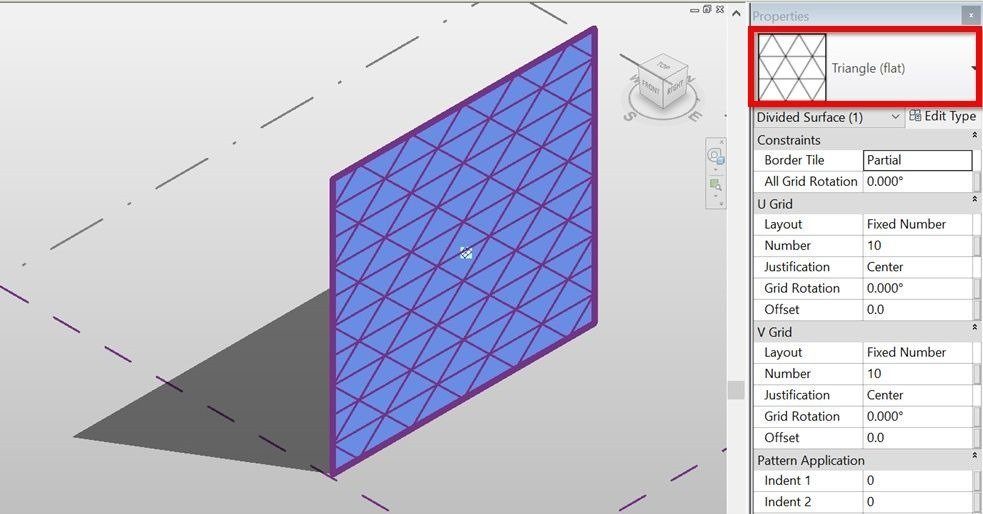
Task: Collapse the Constraints section
Action: 974,135
